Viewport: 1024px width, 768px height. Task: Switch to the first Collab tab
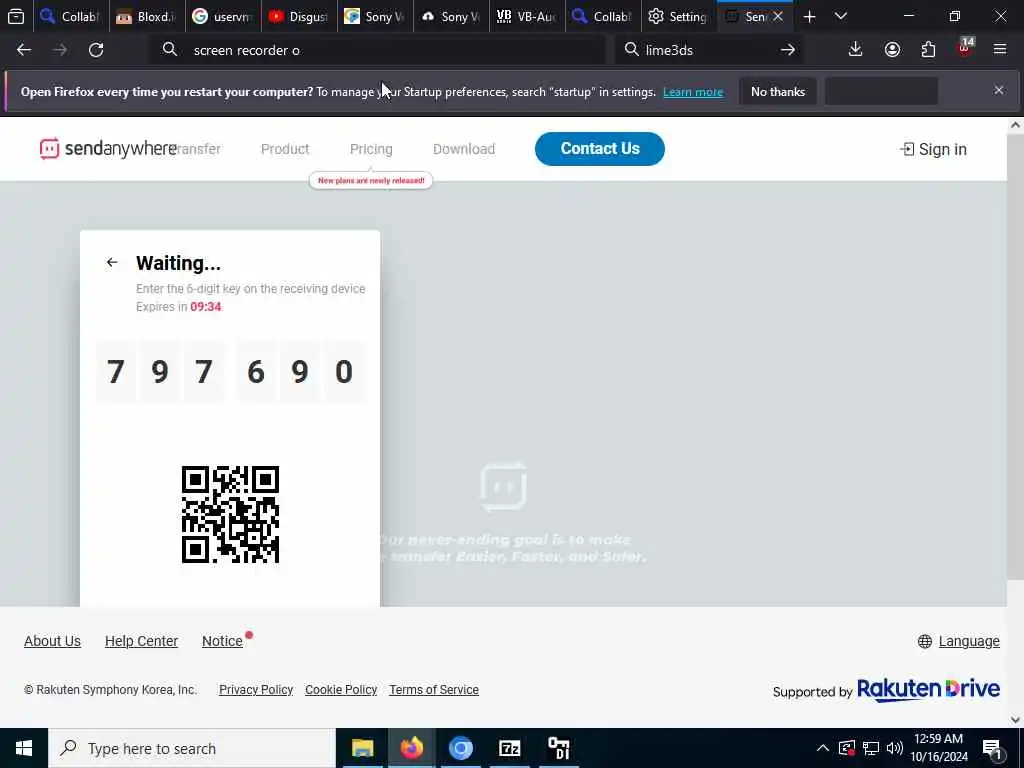70,17
